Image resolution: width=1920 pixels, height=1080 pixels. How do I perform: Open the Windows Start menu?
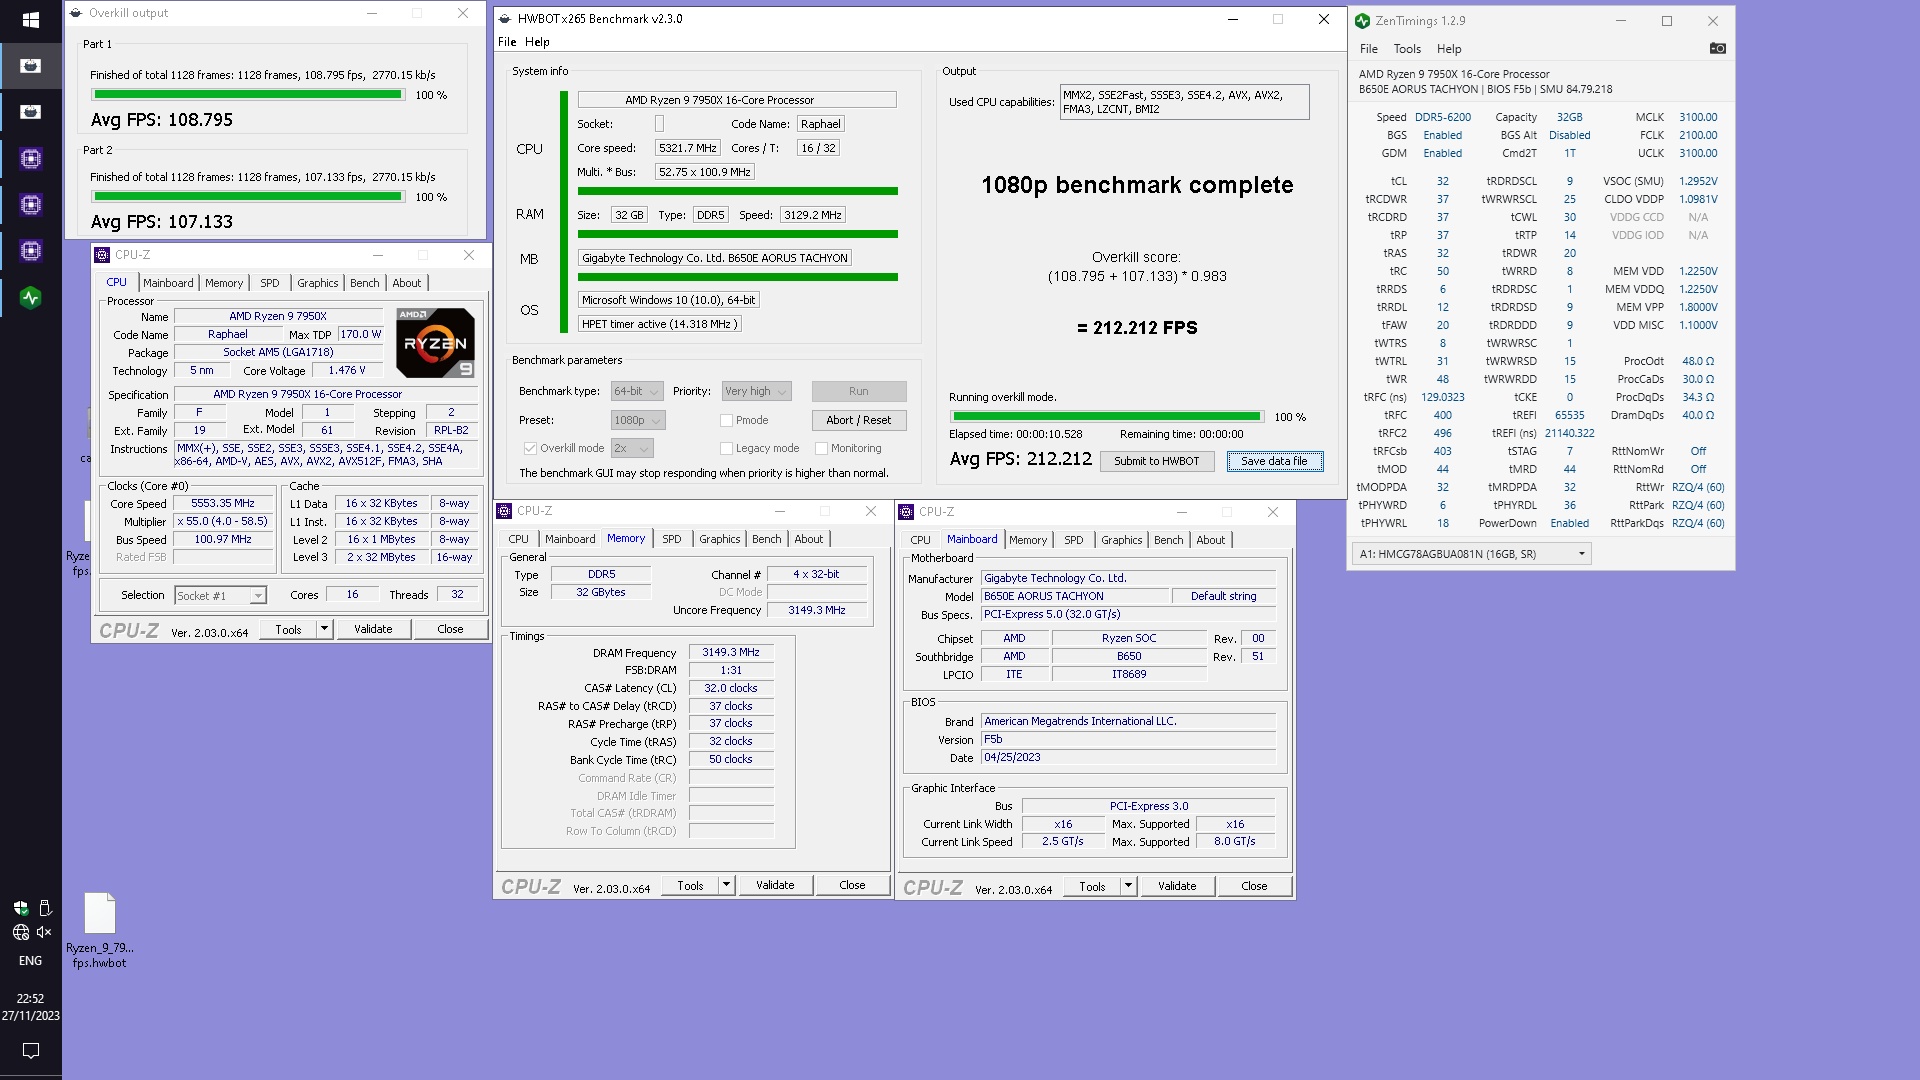click(x=30, y=20)
